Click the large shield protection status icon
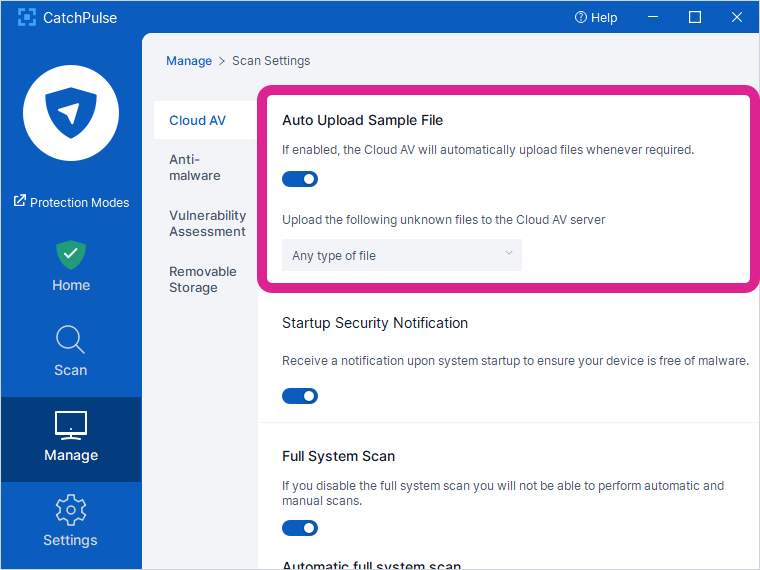The width and height of the screenshot is (760, 570). 71,113
